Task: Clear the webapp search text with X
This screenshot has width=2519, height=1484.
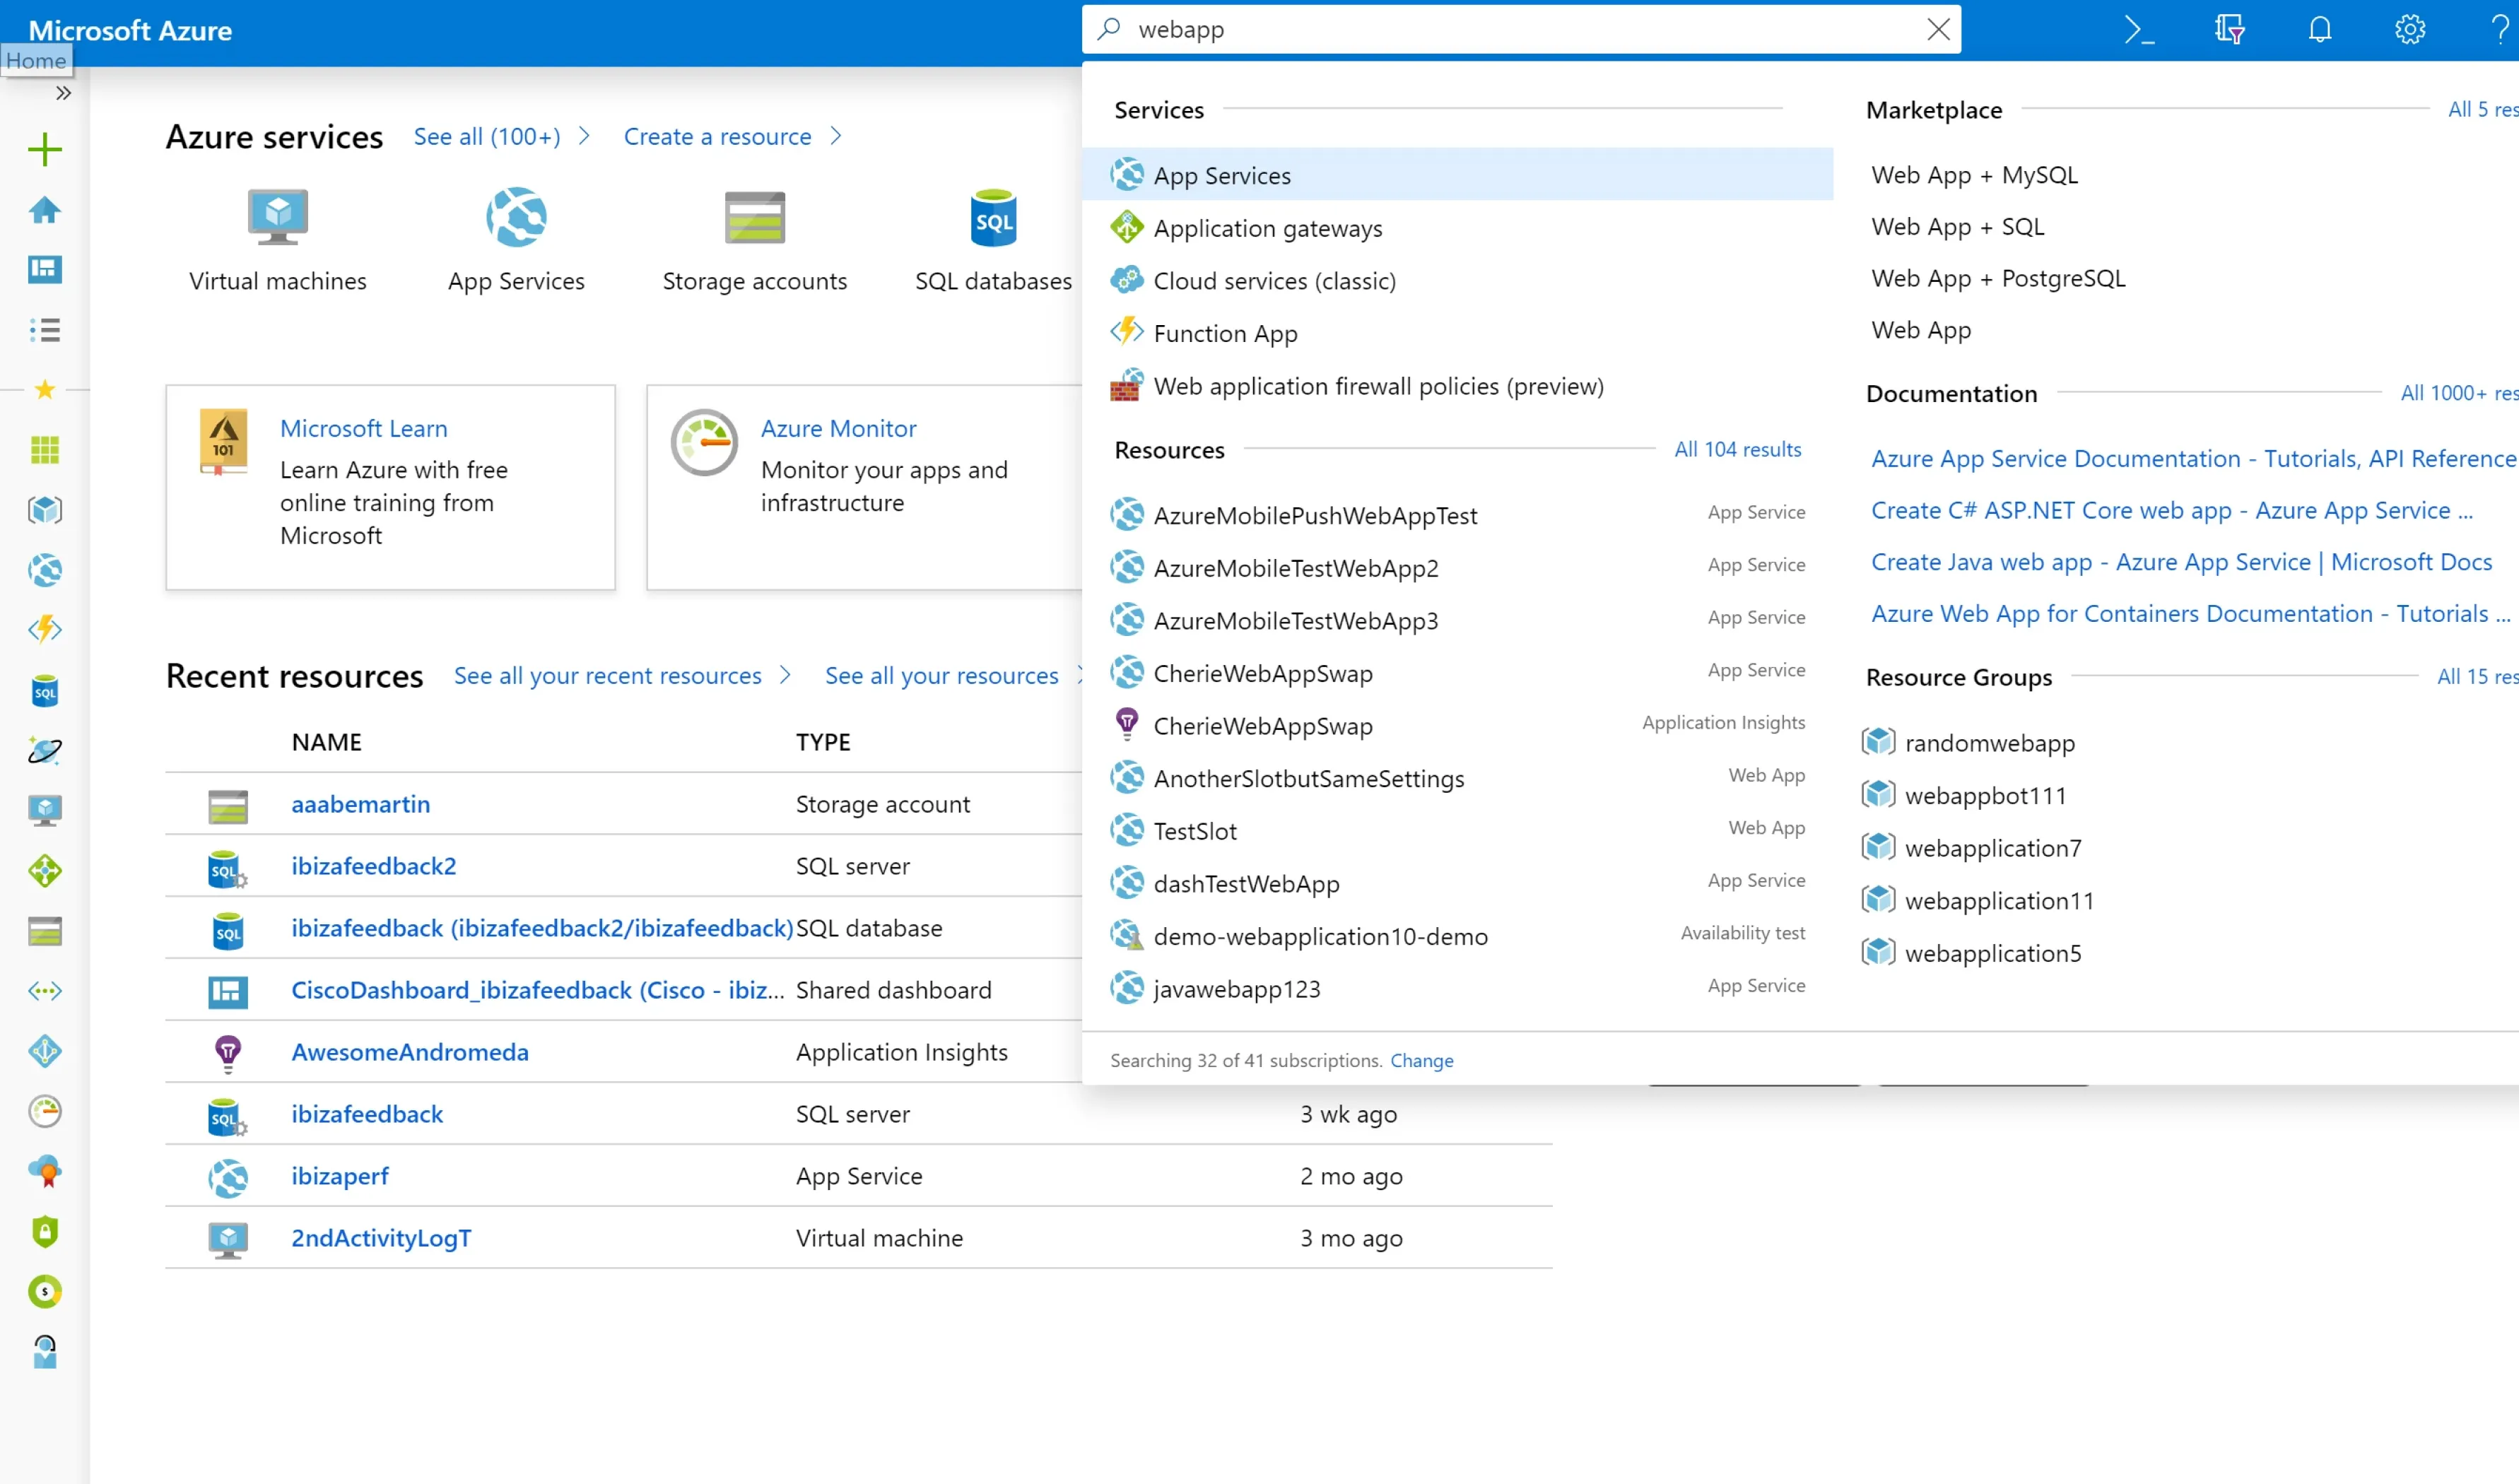Action: [1938, 30]
